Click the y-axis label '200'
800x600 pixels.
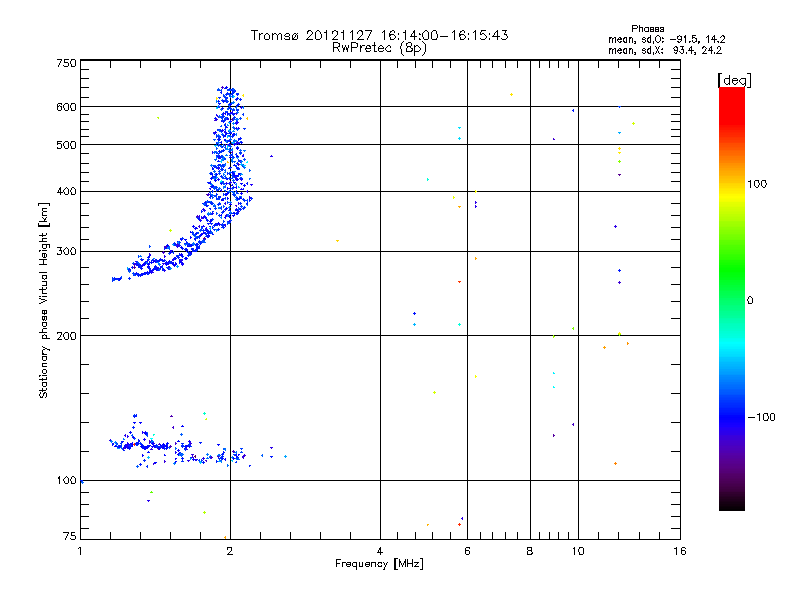(66, 336)
